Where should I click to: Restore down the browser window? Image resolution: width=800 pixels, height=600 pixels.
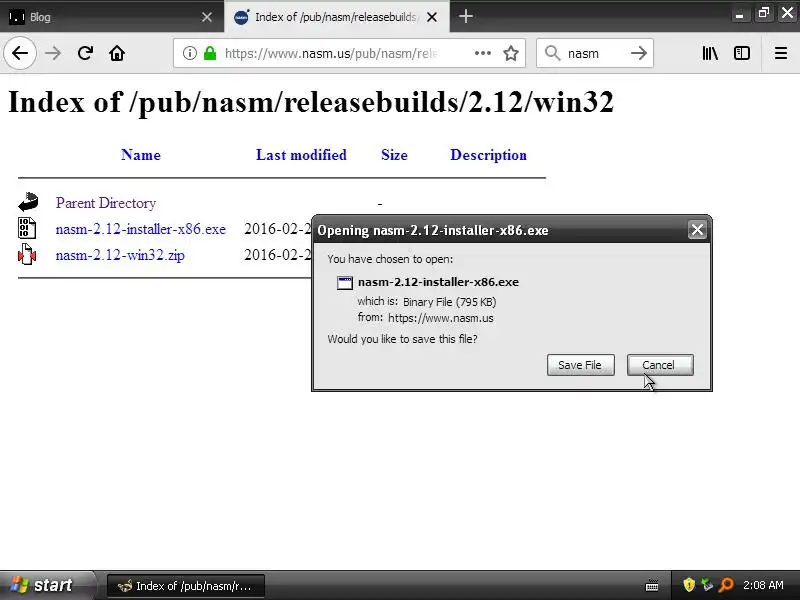coord(763,13)
